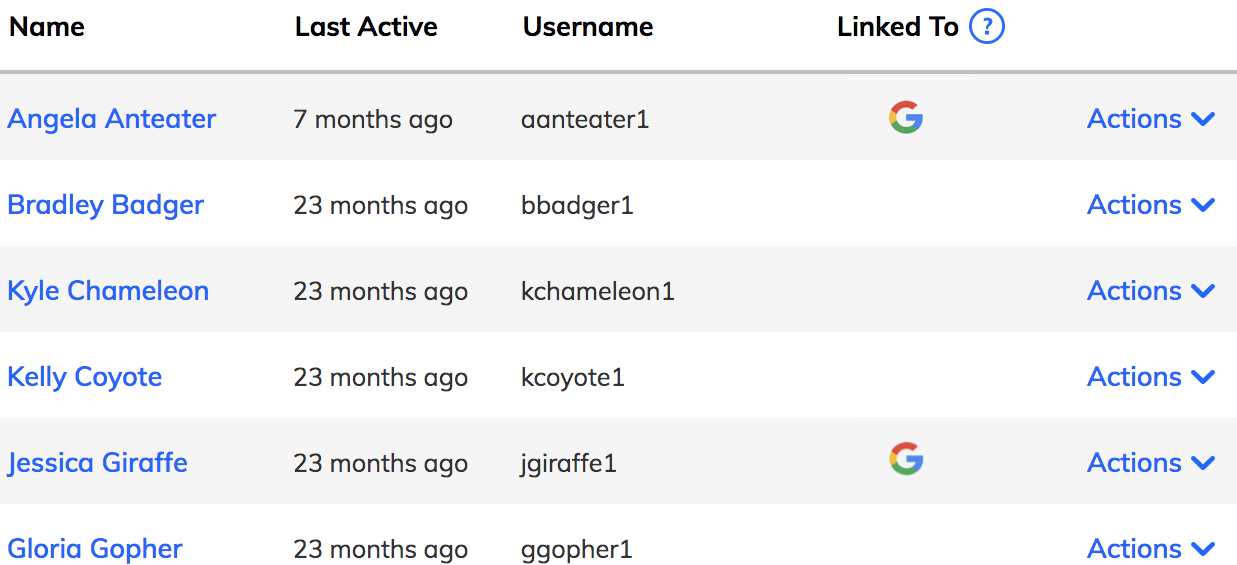Screen dimensions: 1237x565
Task: Click the Linked To help question icon
Action: (987, 27)
